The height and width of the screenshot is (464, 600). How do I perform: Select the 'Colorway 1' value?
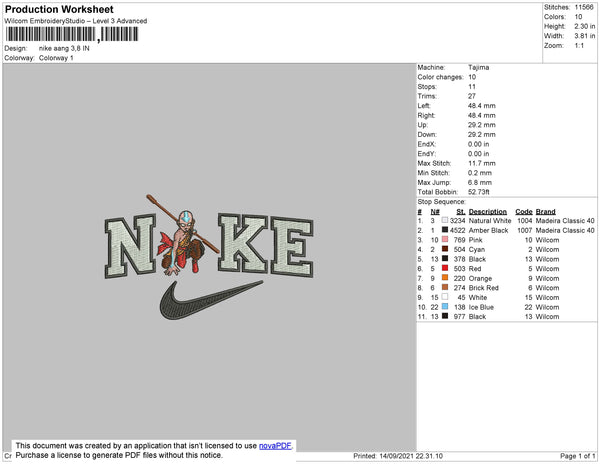point(56,58)
